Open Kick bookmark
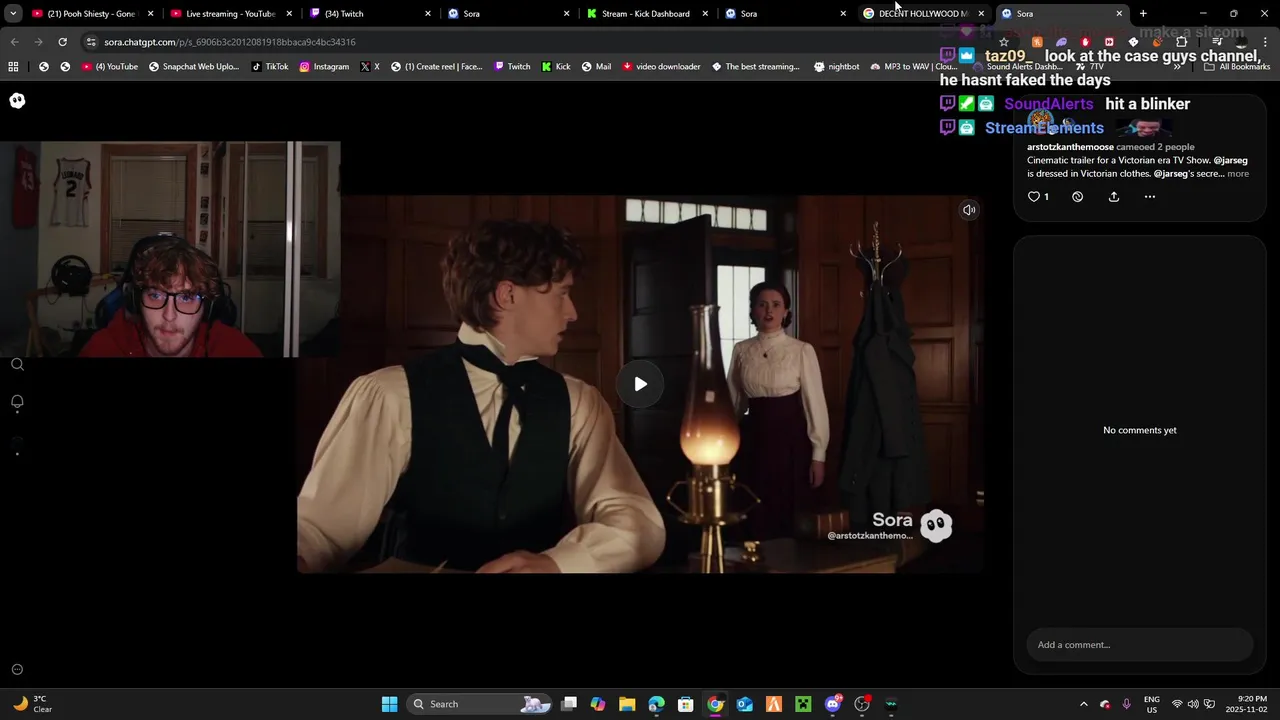Screen dimensions: 1280x720 coord(556,67)
